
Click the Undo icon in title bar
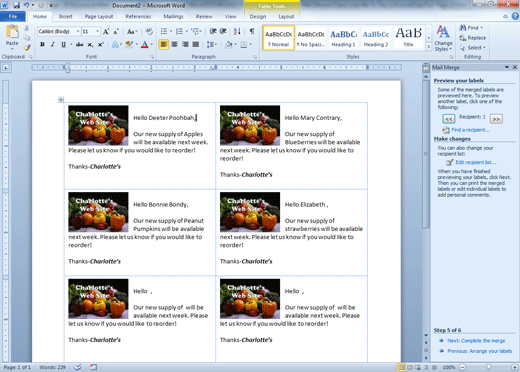[x=26, y=5]
